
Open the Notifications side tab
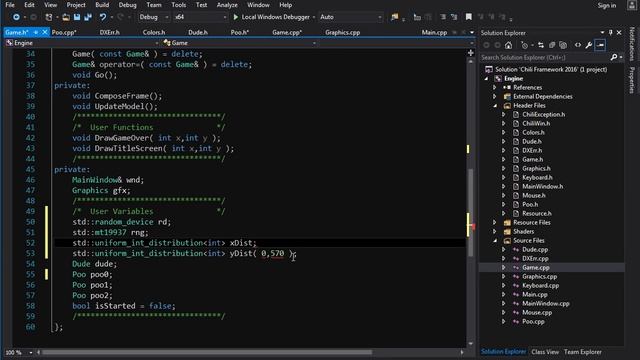coord(632,44)
